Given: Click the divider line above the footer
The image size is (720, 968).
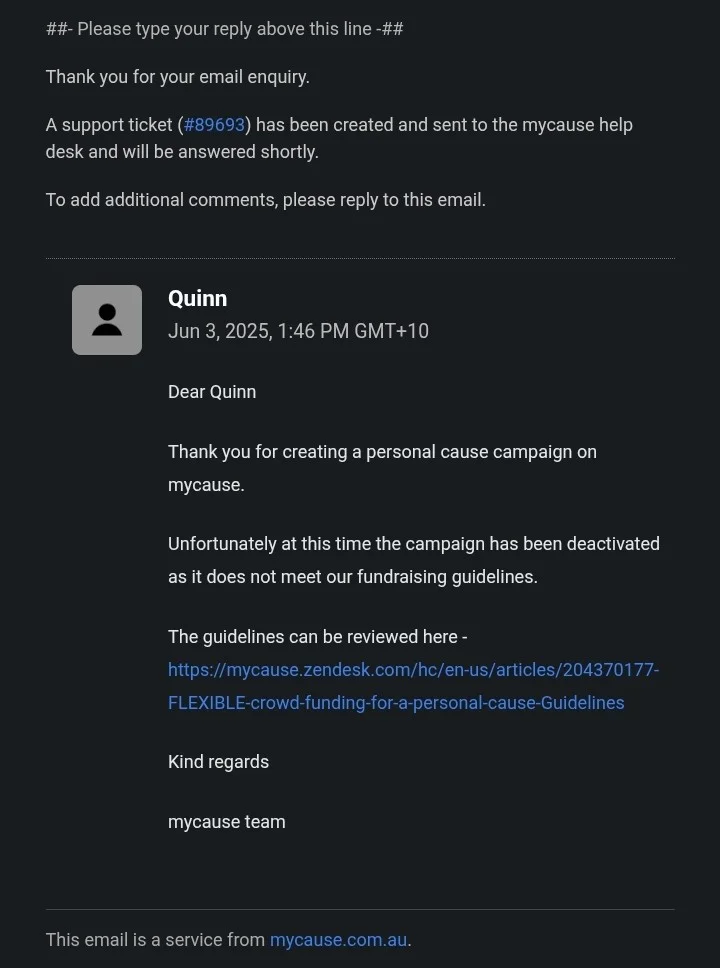Looking at the screenshot, I should 360,909.
